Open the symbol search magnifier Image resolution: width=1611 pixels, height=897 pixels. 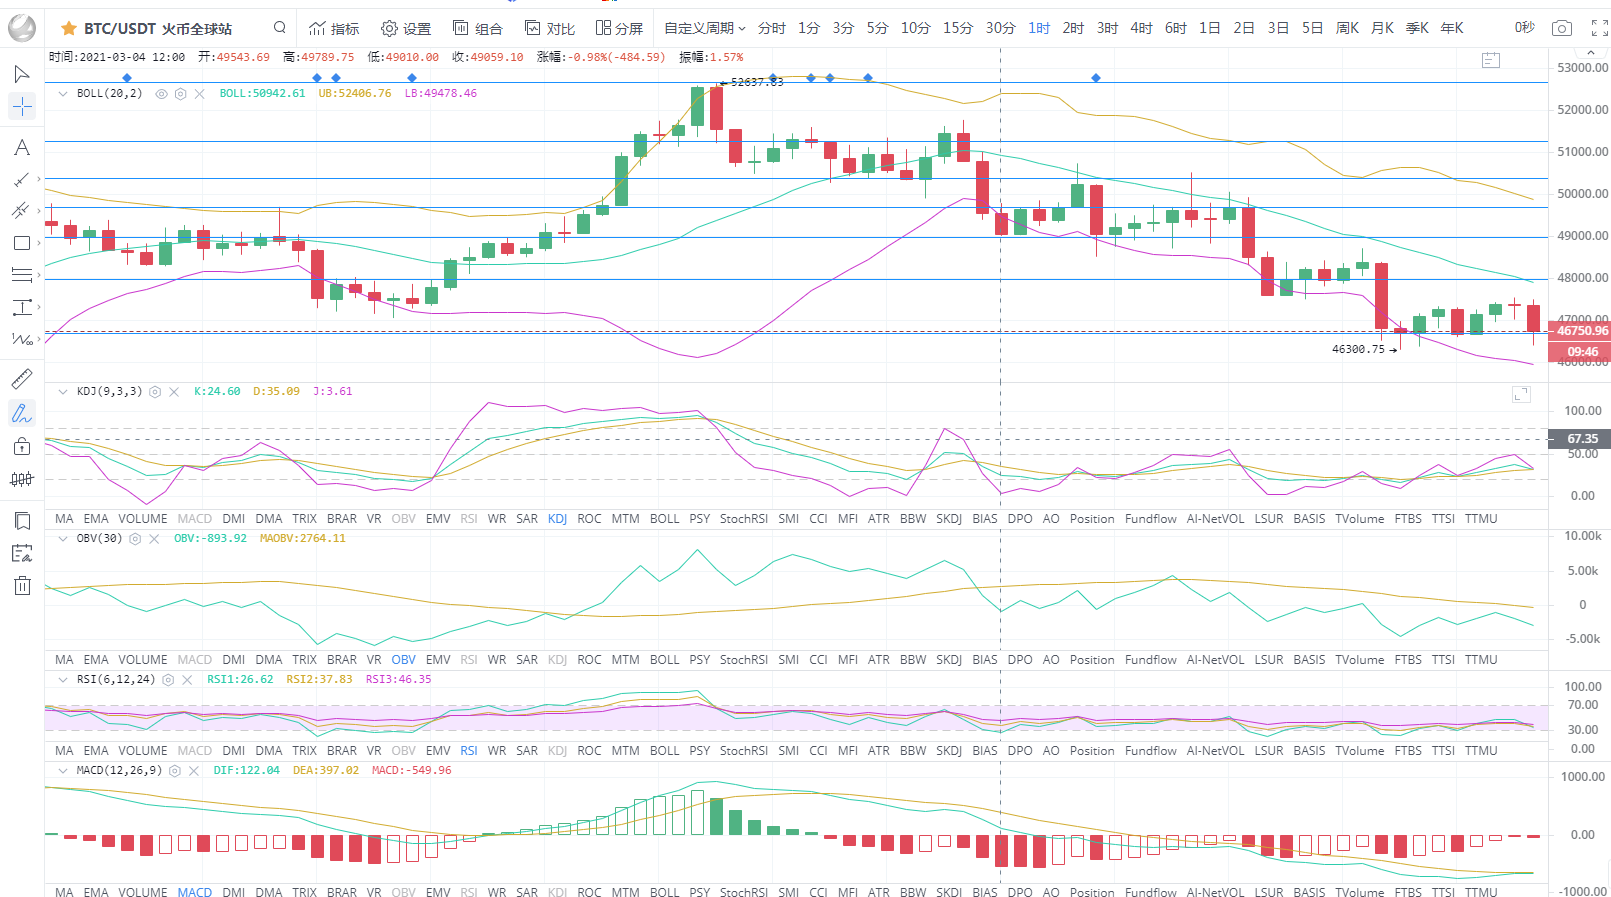click(x=280, y=28)
